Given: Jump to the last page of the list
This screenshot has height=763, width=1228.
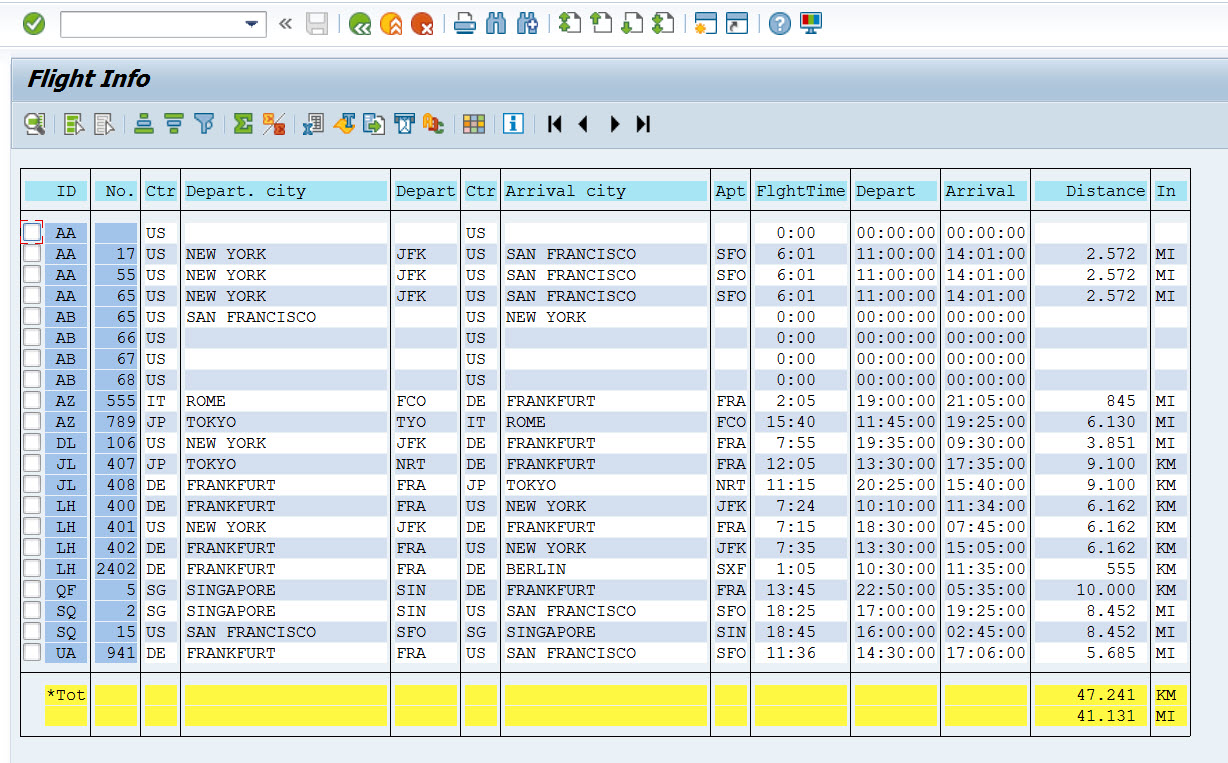Looking at the screenshot, I should [x=643, y=124].
